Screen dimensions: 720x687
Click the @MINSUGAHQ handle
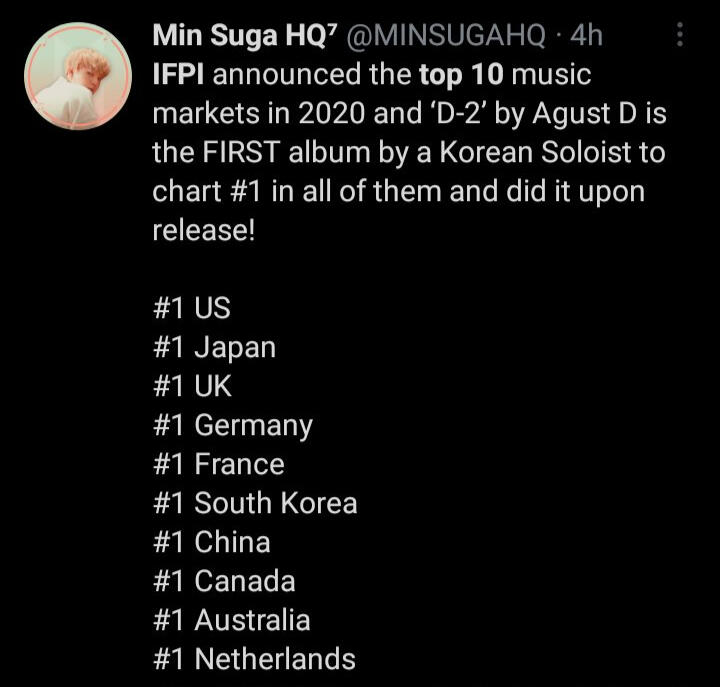445,36
